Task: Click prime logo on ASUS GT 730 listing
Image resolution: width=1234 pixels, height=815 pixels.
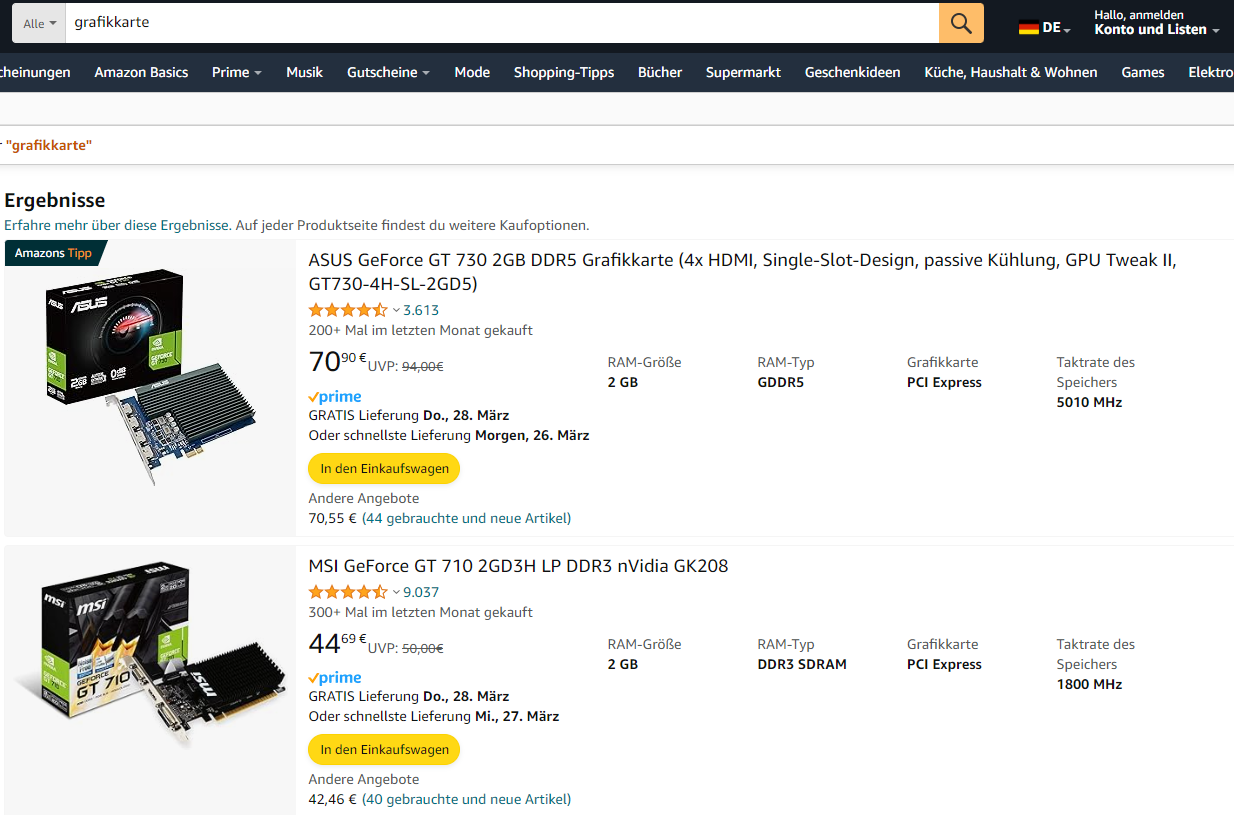Action: point(335,397)
